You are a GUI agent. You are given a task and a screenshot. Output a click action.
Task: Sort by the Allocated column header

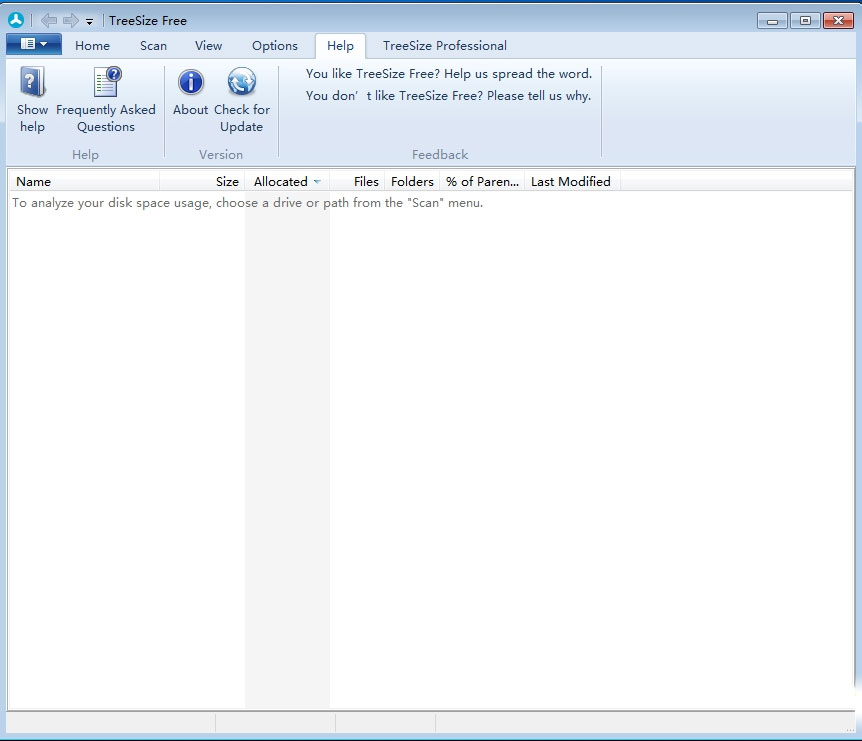(x=286, y=181)
